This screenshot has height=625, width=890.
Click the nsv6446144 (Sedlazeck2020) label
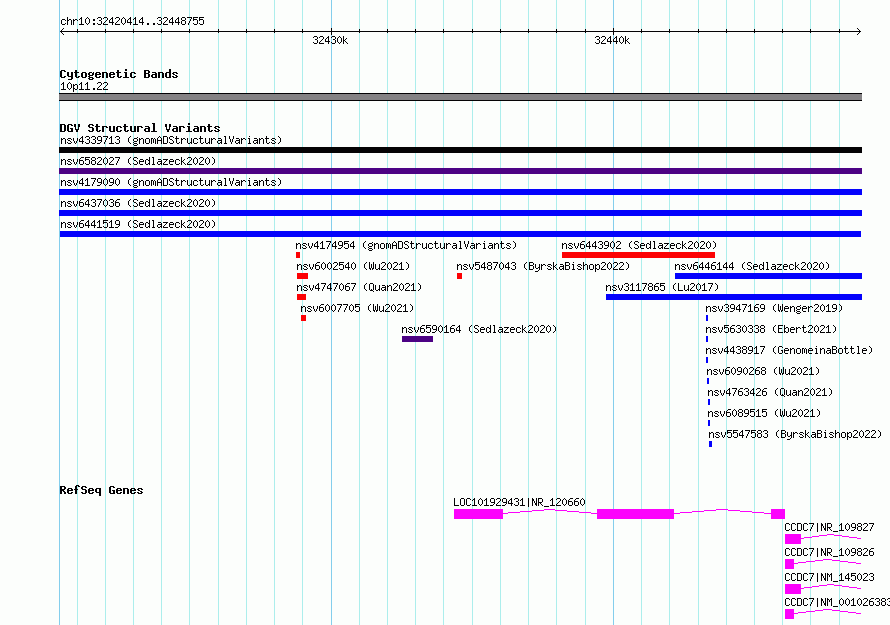[752, 266]
